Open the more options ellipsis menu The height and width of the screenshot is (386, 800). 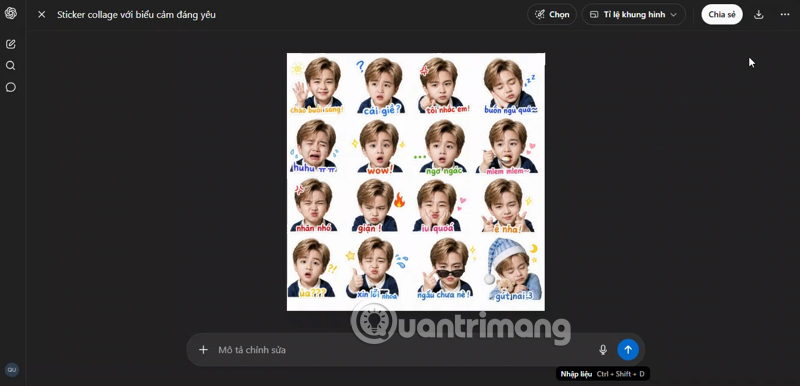click(x=785, y=15)
